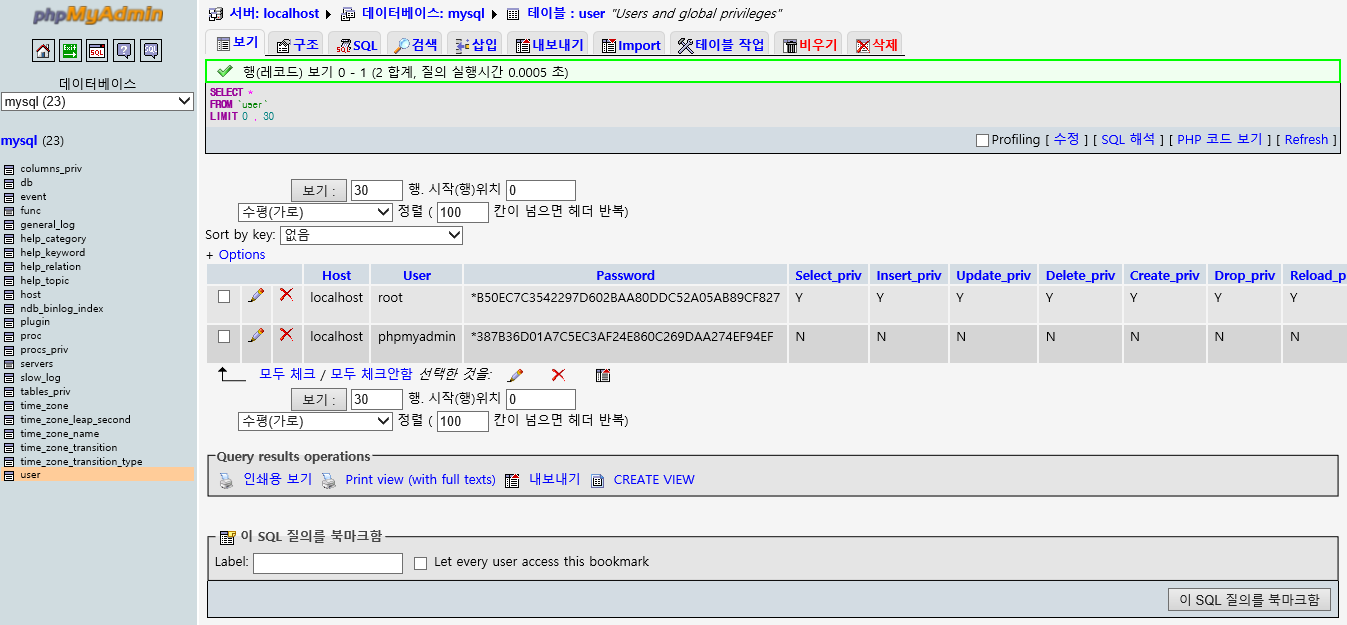
Task: Click the upper 보기 : button
Action: click(x=319, y=191)
